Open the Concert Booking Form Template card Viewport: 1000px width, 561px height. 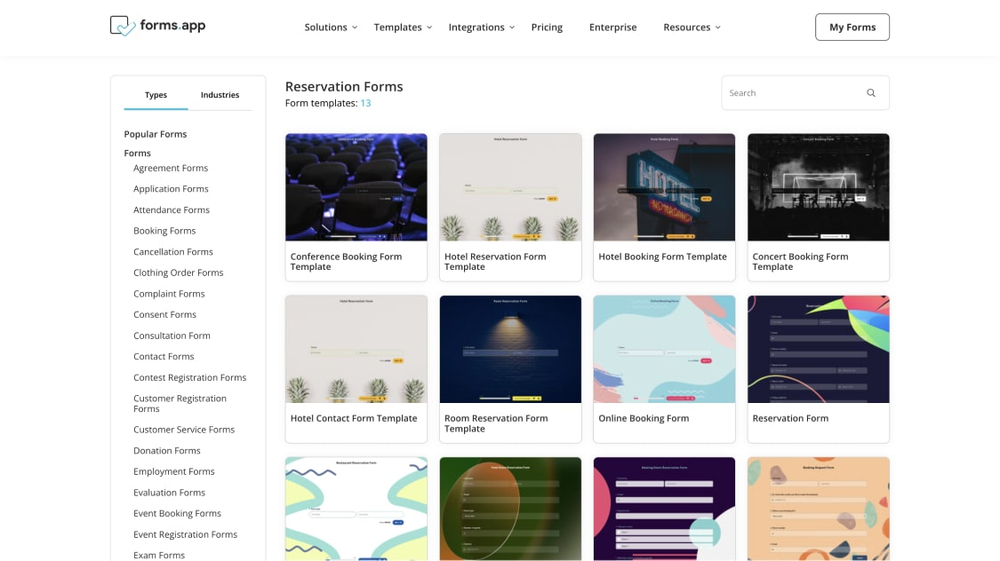pyautogui.click(x=818, y=188)
